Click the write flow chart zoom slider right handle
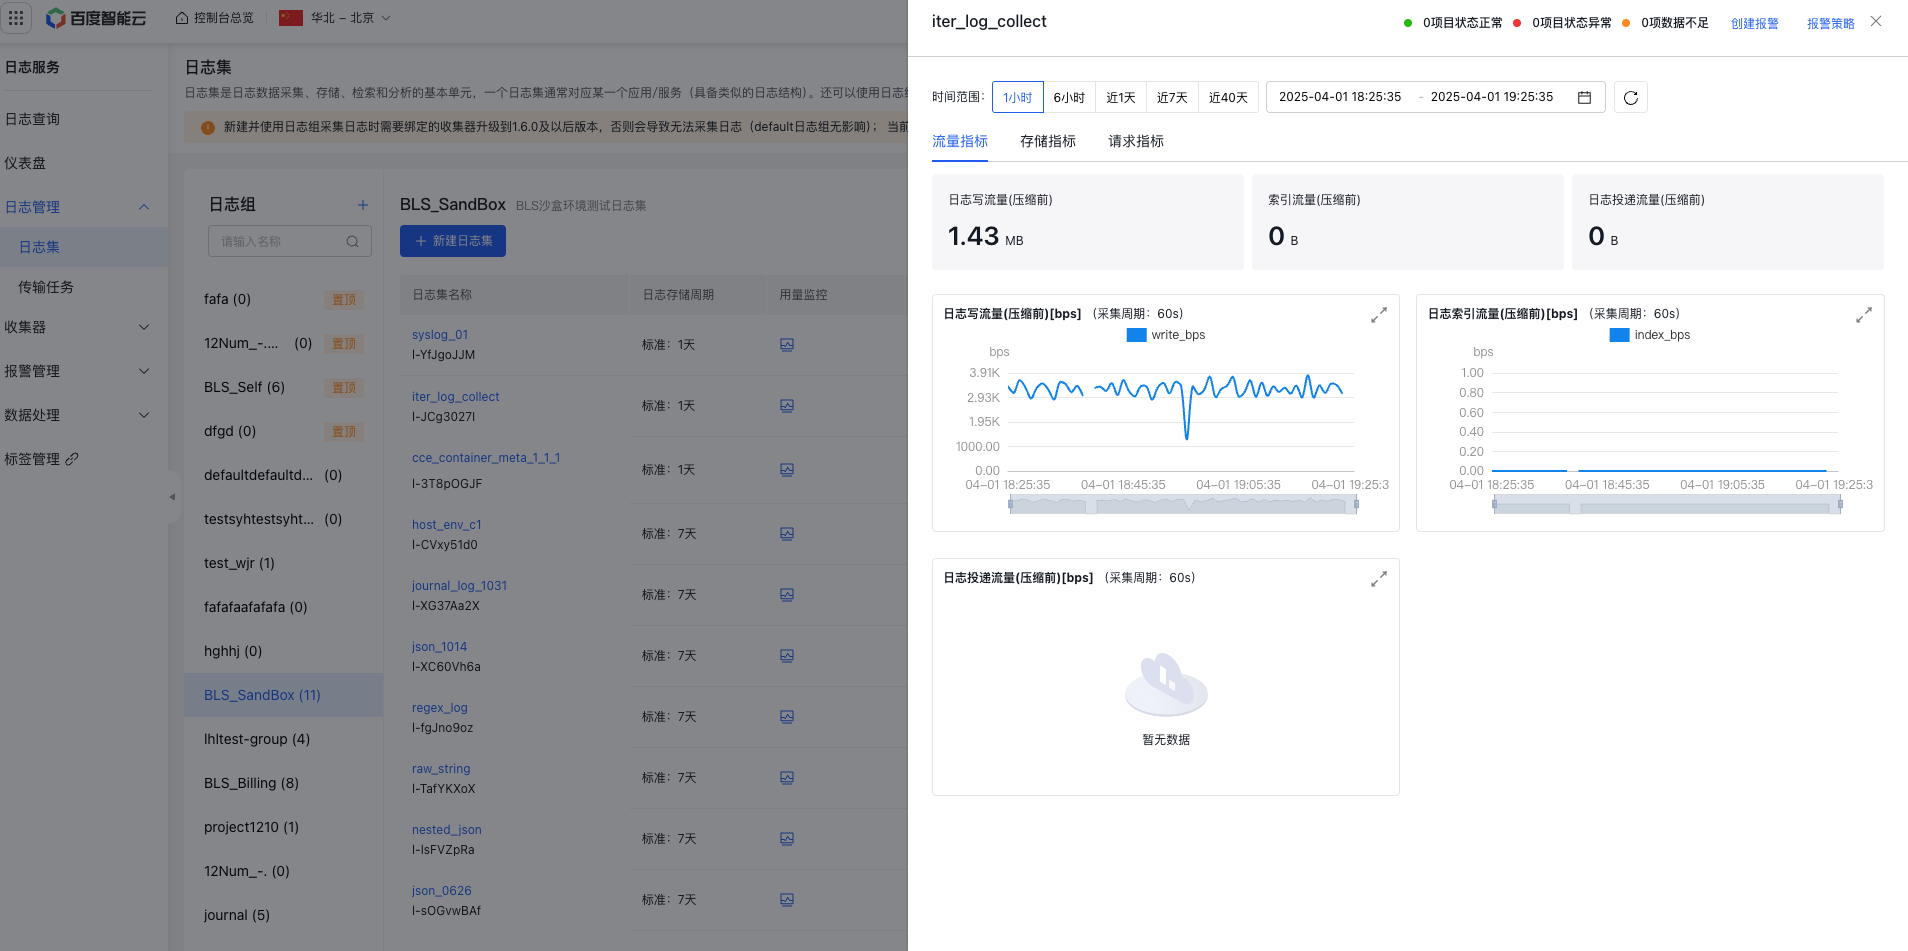This screenshot has width=1908, height=951. (1356, 505)
